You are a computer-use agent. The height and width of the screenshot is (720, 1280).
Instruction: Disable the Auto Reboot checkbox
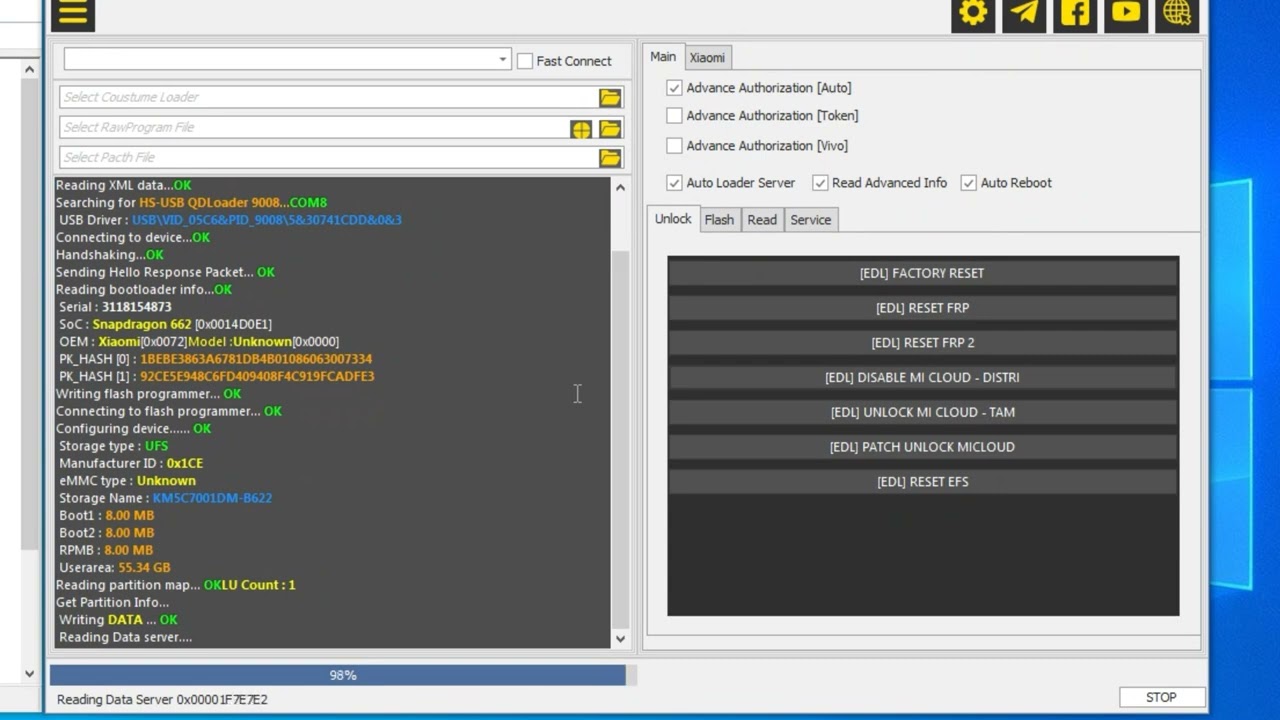click(969, 183)
